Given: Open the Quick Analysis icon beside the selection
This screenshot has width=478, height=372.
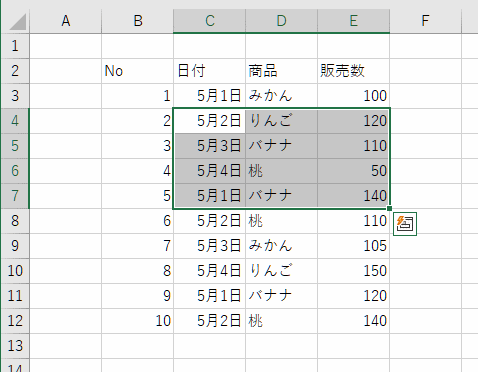Looking at the screenshot, I should (x=405, y=224).
